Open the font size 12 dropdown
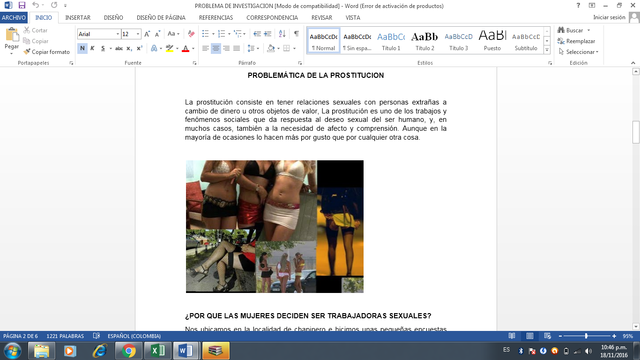 coord(138,34)
